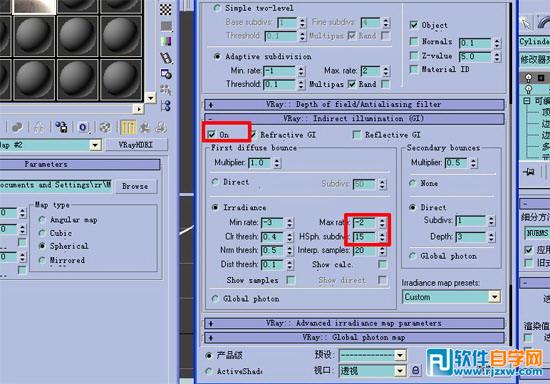Toggle the Show End Result icon
550x384 pixels.
128,127
